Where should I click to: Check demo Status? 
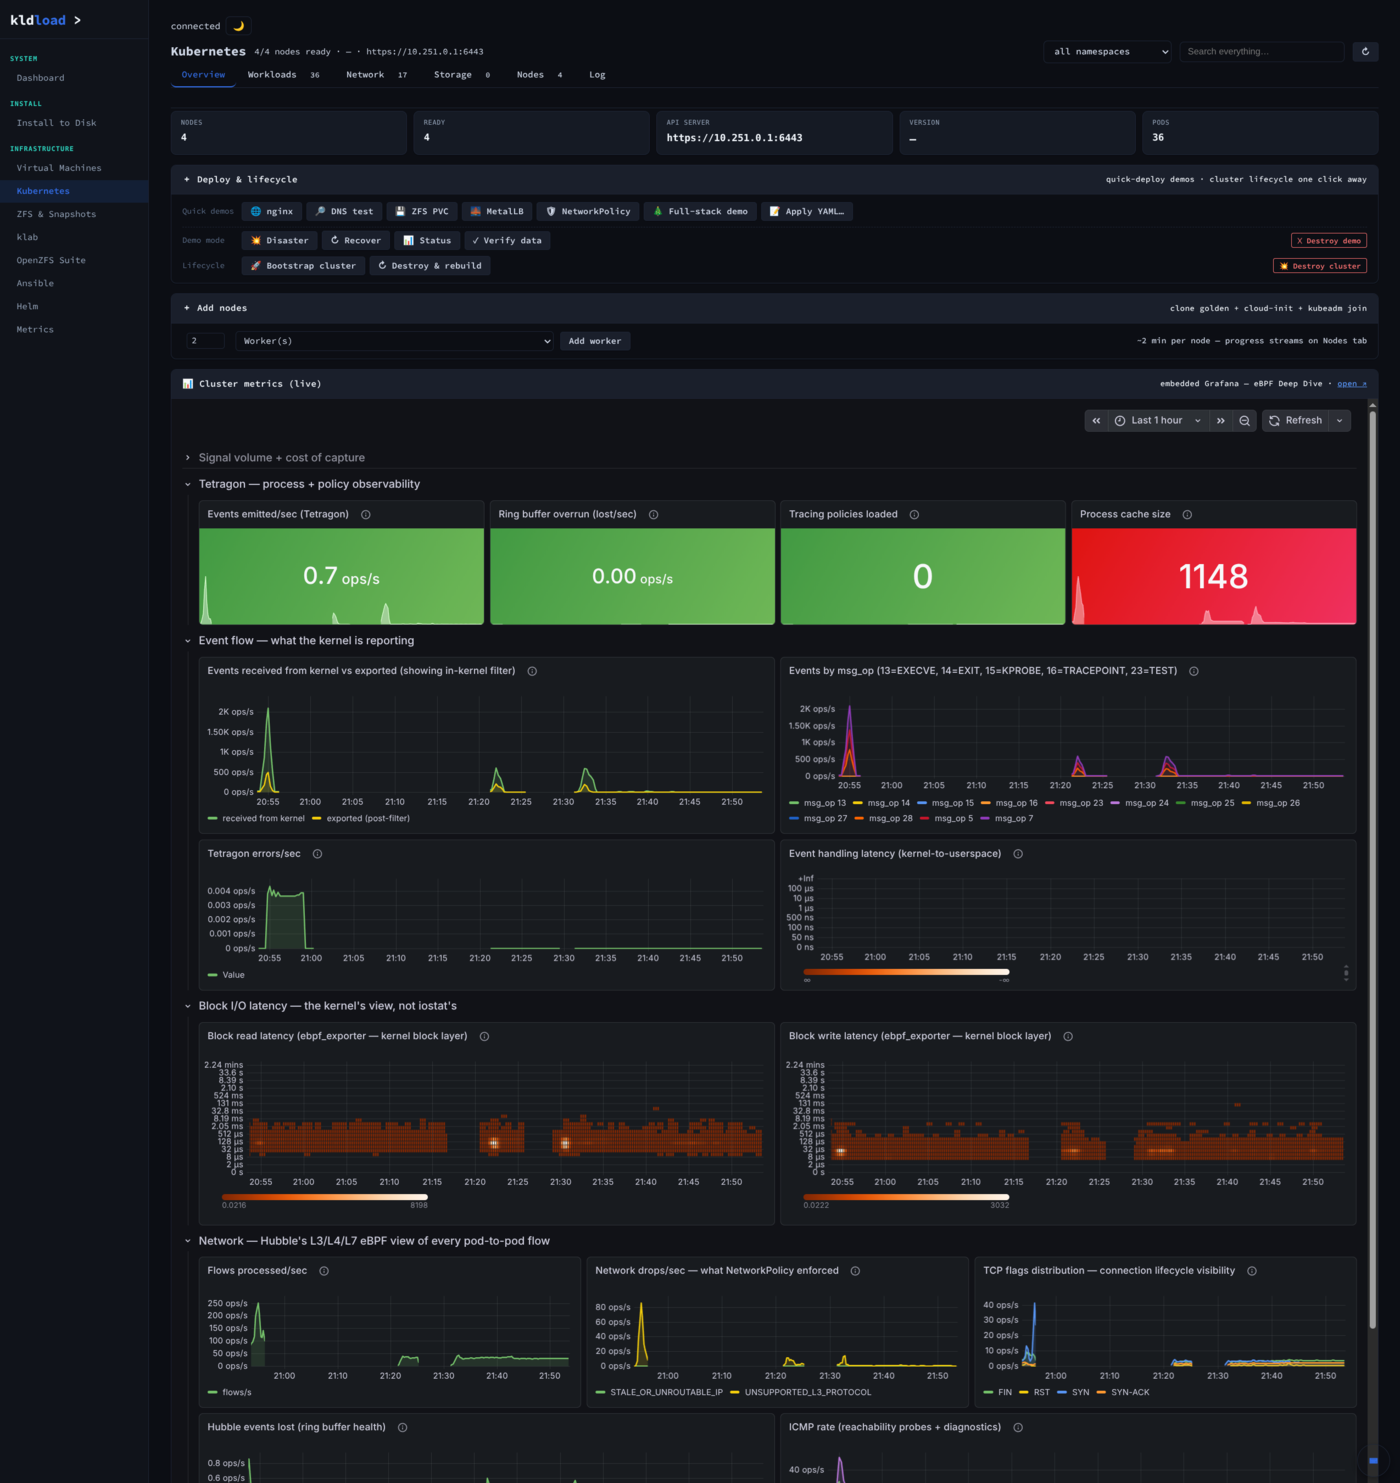427,240
